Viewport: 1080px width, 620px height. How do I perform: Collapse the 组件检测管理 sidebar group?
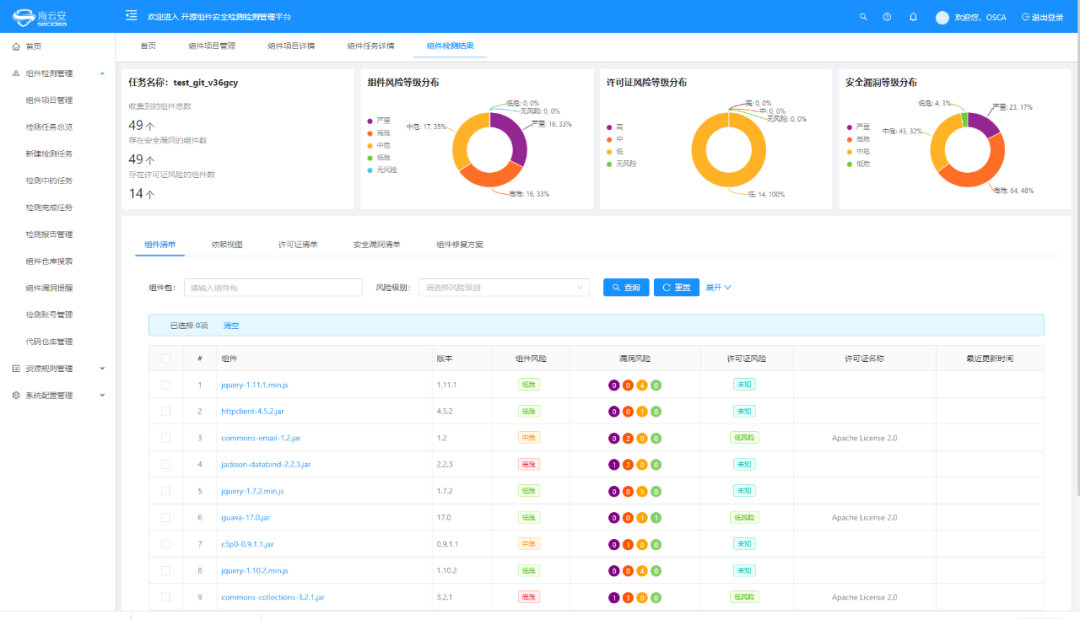[102, 74]
